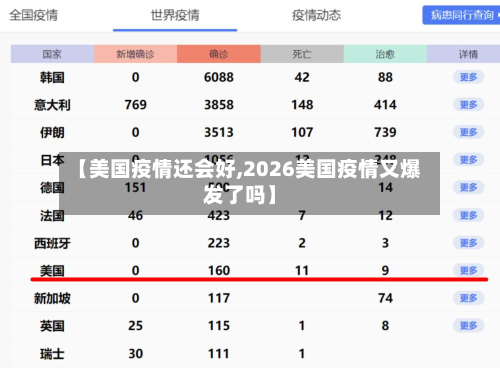Screen dimensions: 500x368
Task: Open 更多 details for 法国
Action: [468, 215]
